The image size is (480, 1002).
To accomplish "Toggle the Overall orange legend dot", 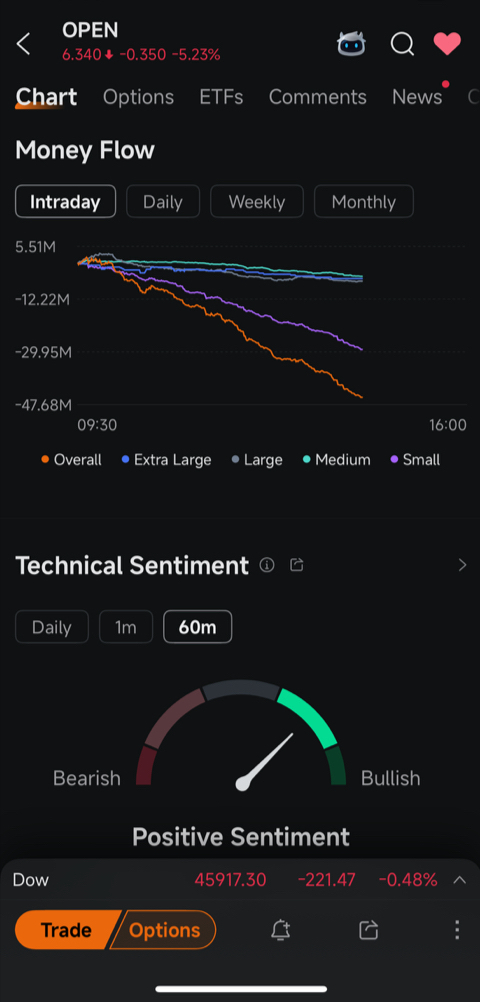I will (x=45, y=459).
